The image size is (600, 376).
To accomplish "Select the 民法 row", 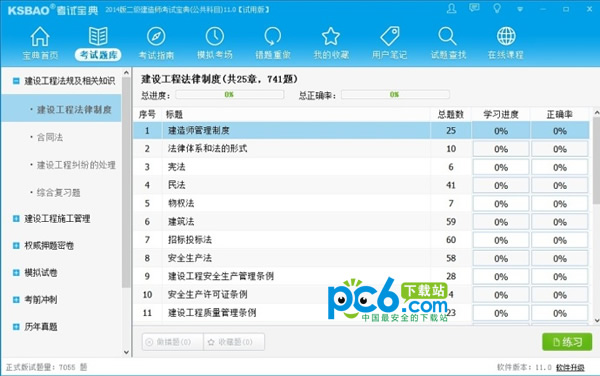I will [x=361, y=185].
